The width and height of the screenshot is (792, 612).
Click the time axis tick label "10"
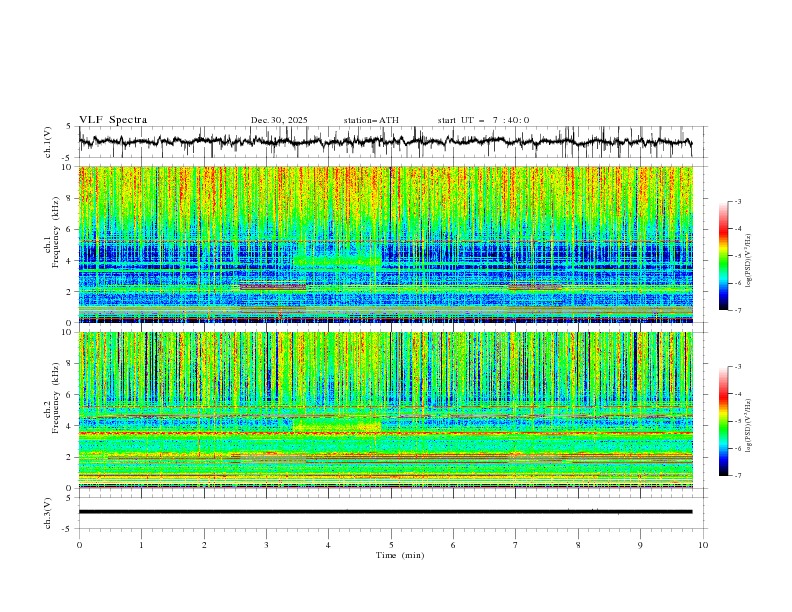[x=703, y=545]
